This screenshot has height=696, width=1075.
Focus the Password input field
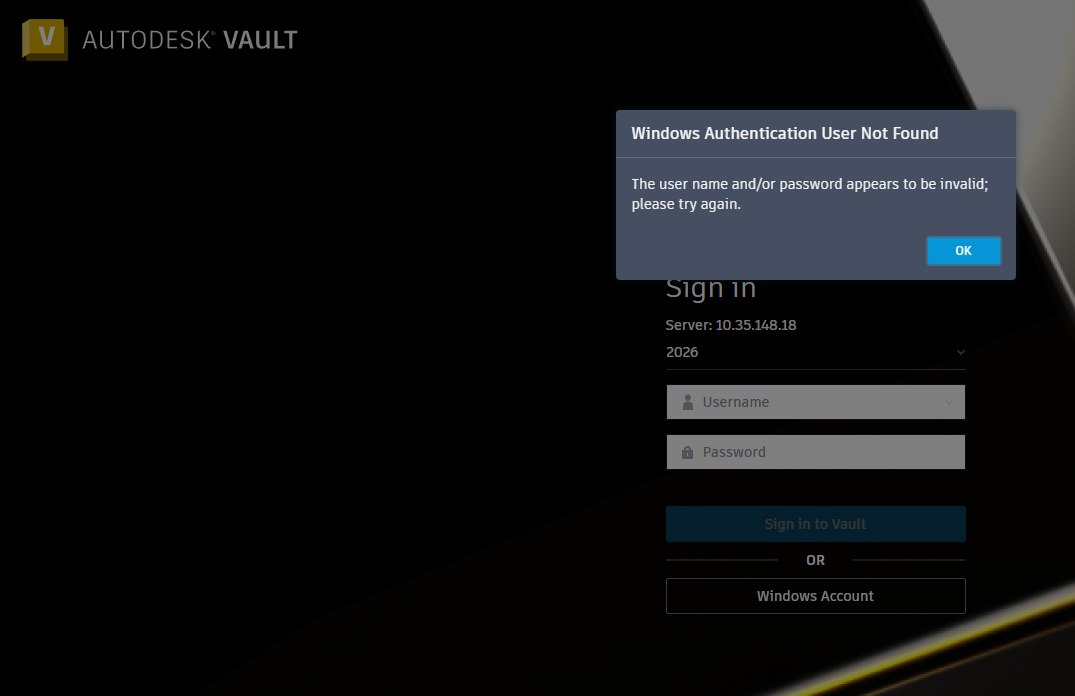coord(815,452)
